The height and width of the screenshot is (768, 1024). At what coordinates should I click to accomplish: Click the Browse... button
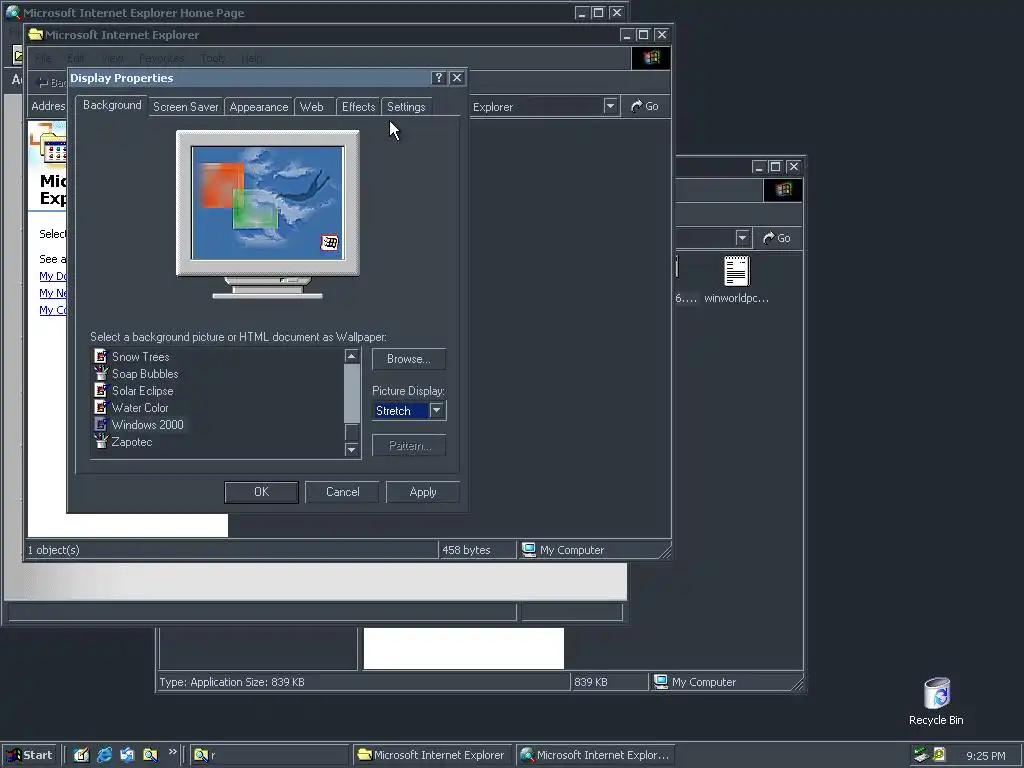409,359
